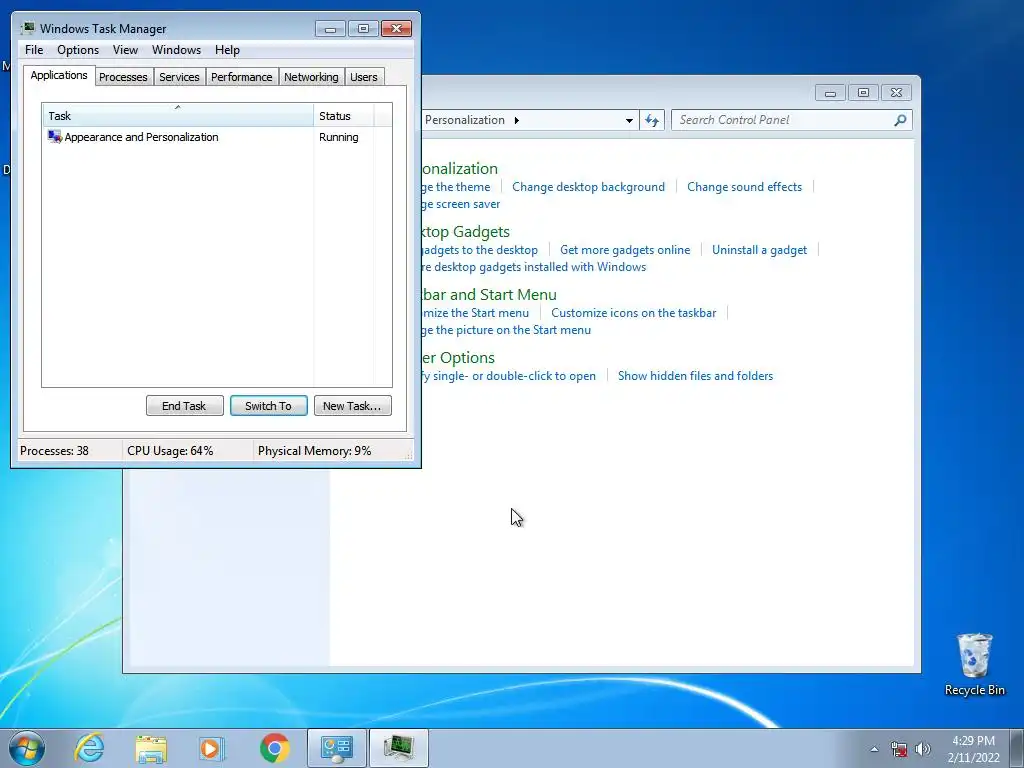Click the search magnifier in Control Panel
This screenshot has height=768, width=1024.
(x=900, y=120)
